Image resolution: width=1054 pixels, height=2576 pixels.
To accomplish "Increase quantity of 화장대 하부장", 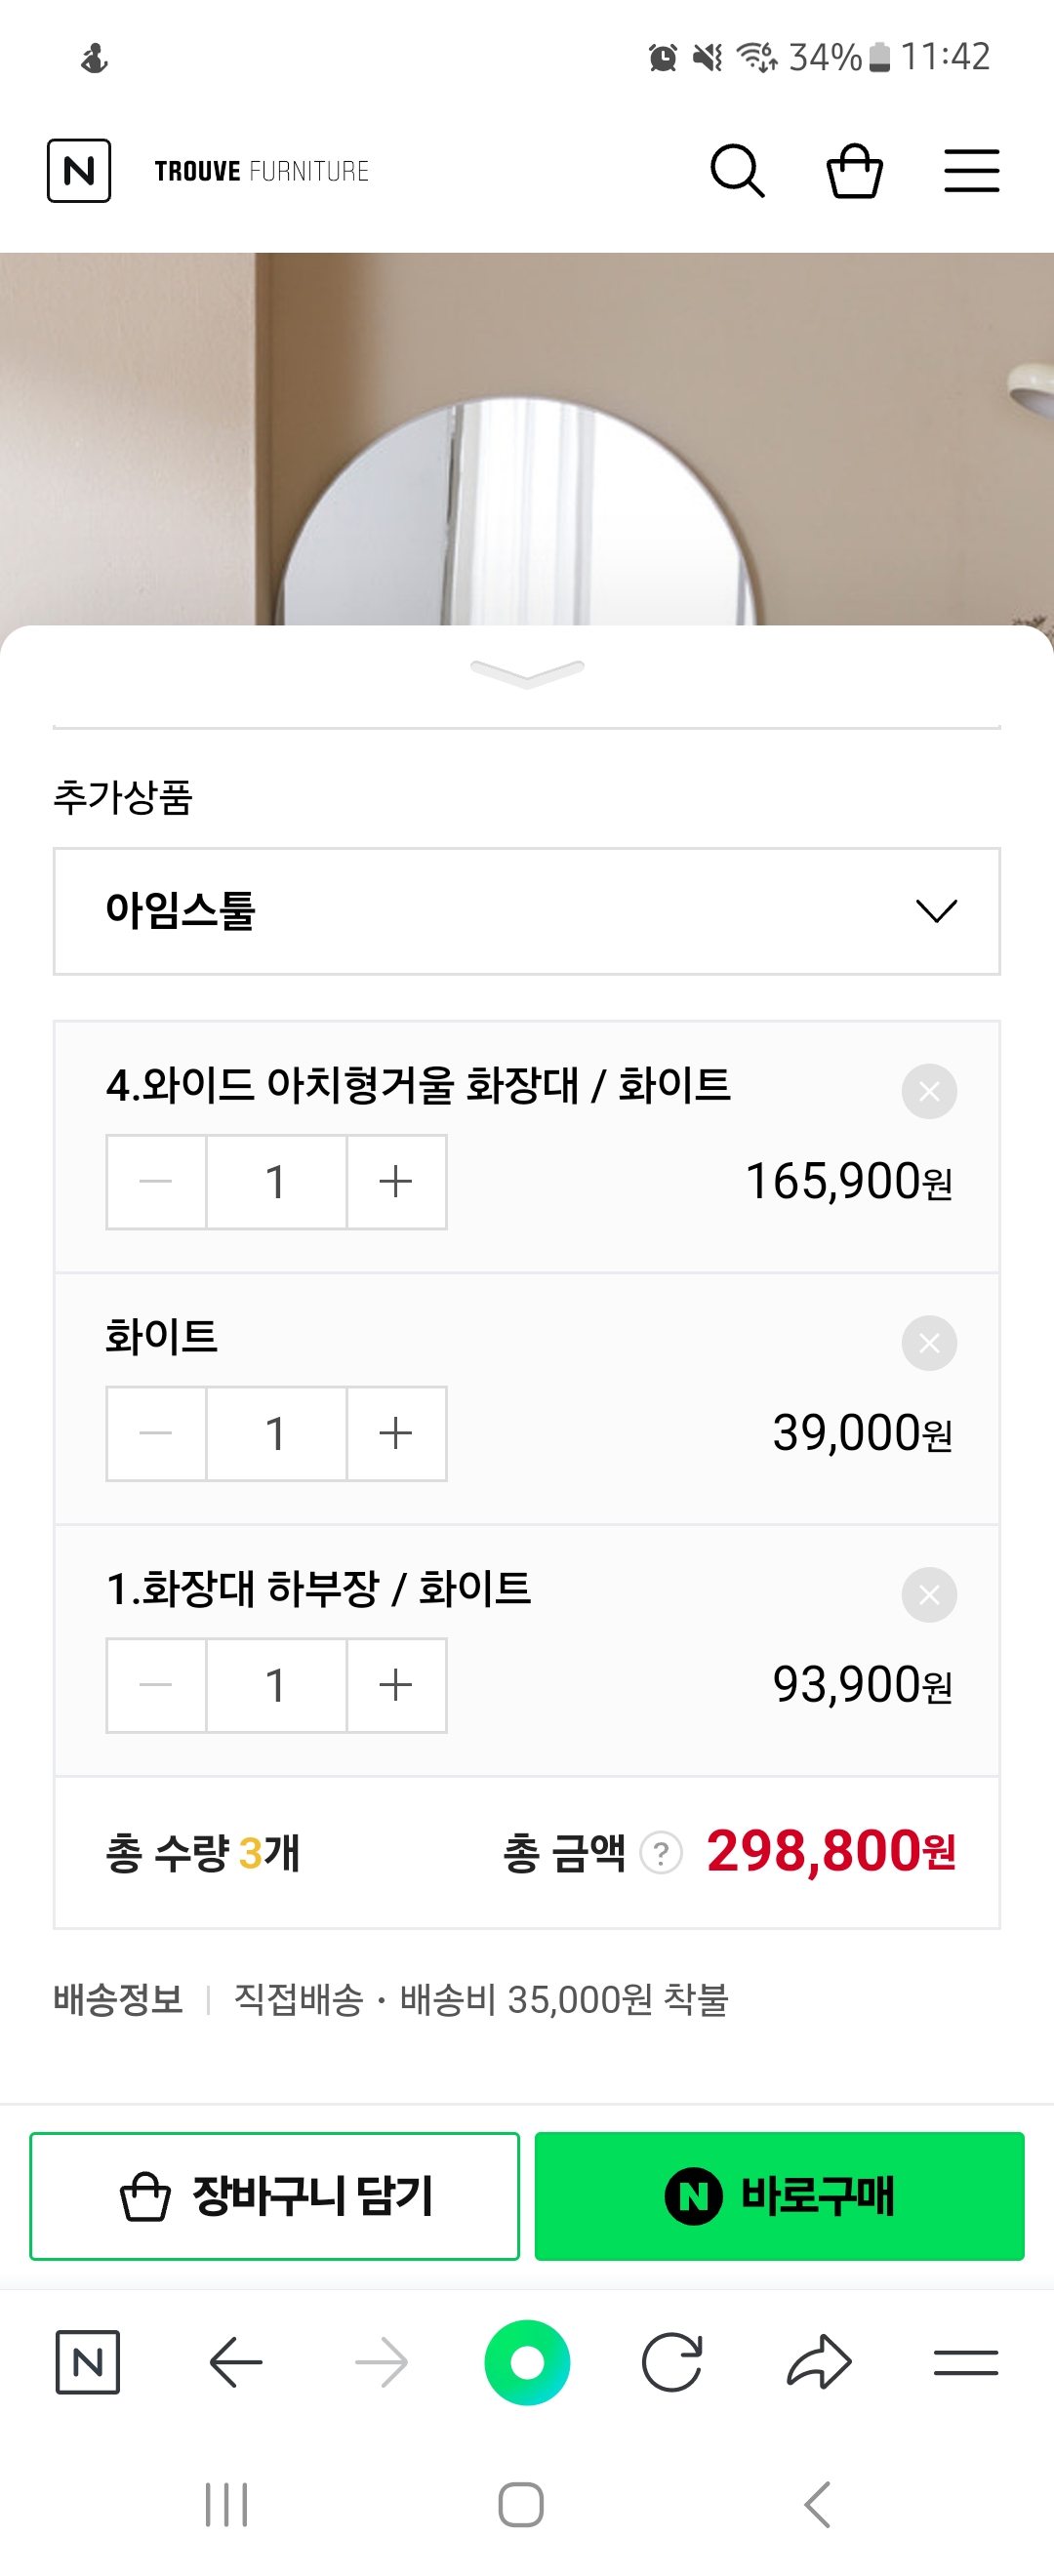I will pyautogui.click(x=396, y=1685).
